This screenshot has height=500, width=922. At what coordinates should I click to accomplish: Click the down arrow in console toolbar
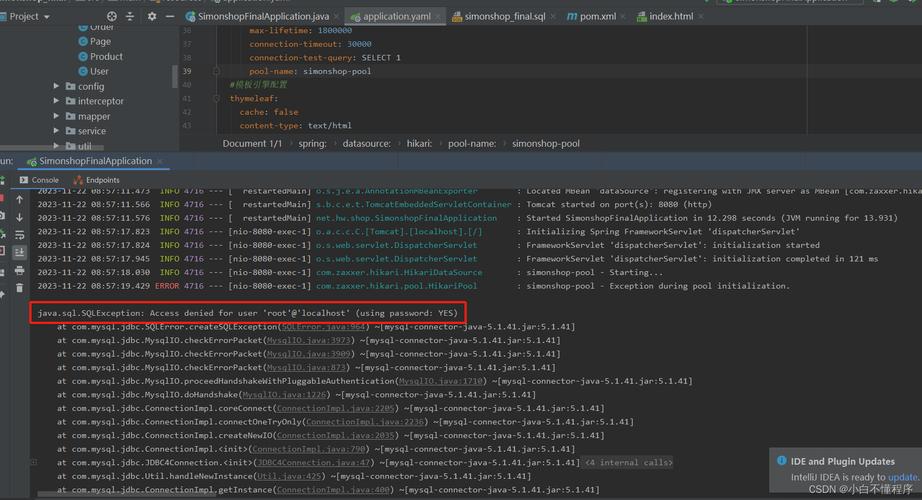pos(19,217)
